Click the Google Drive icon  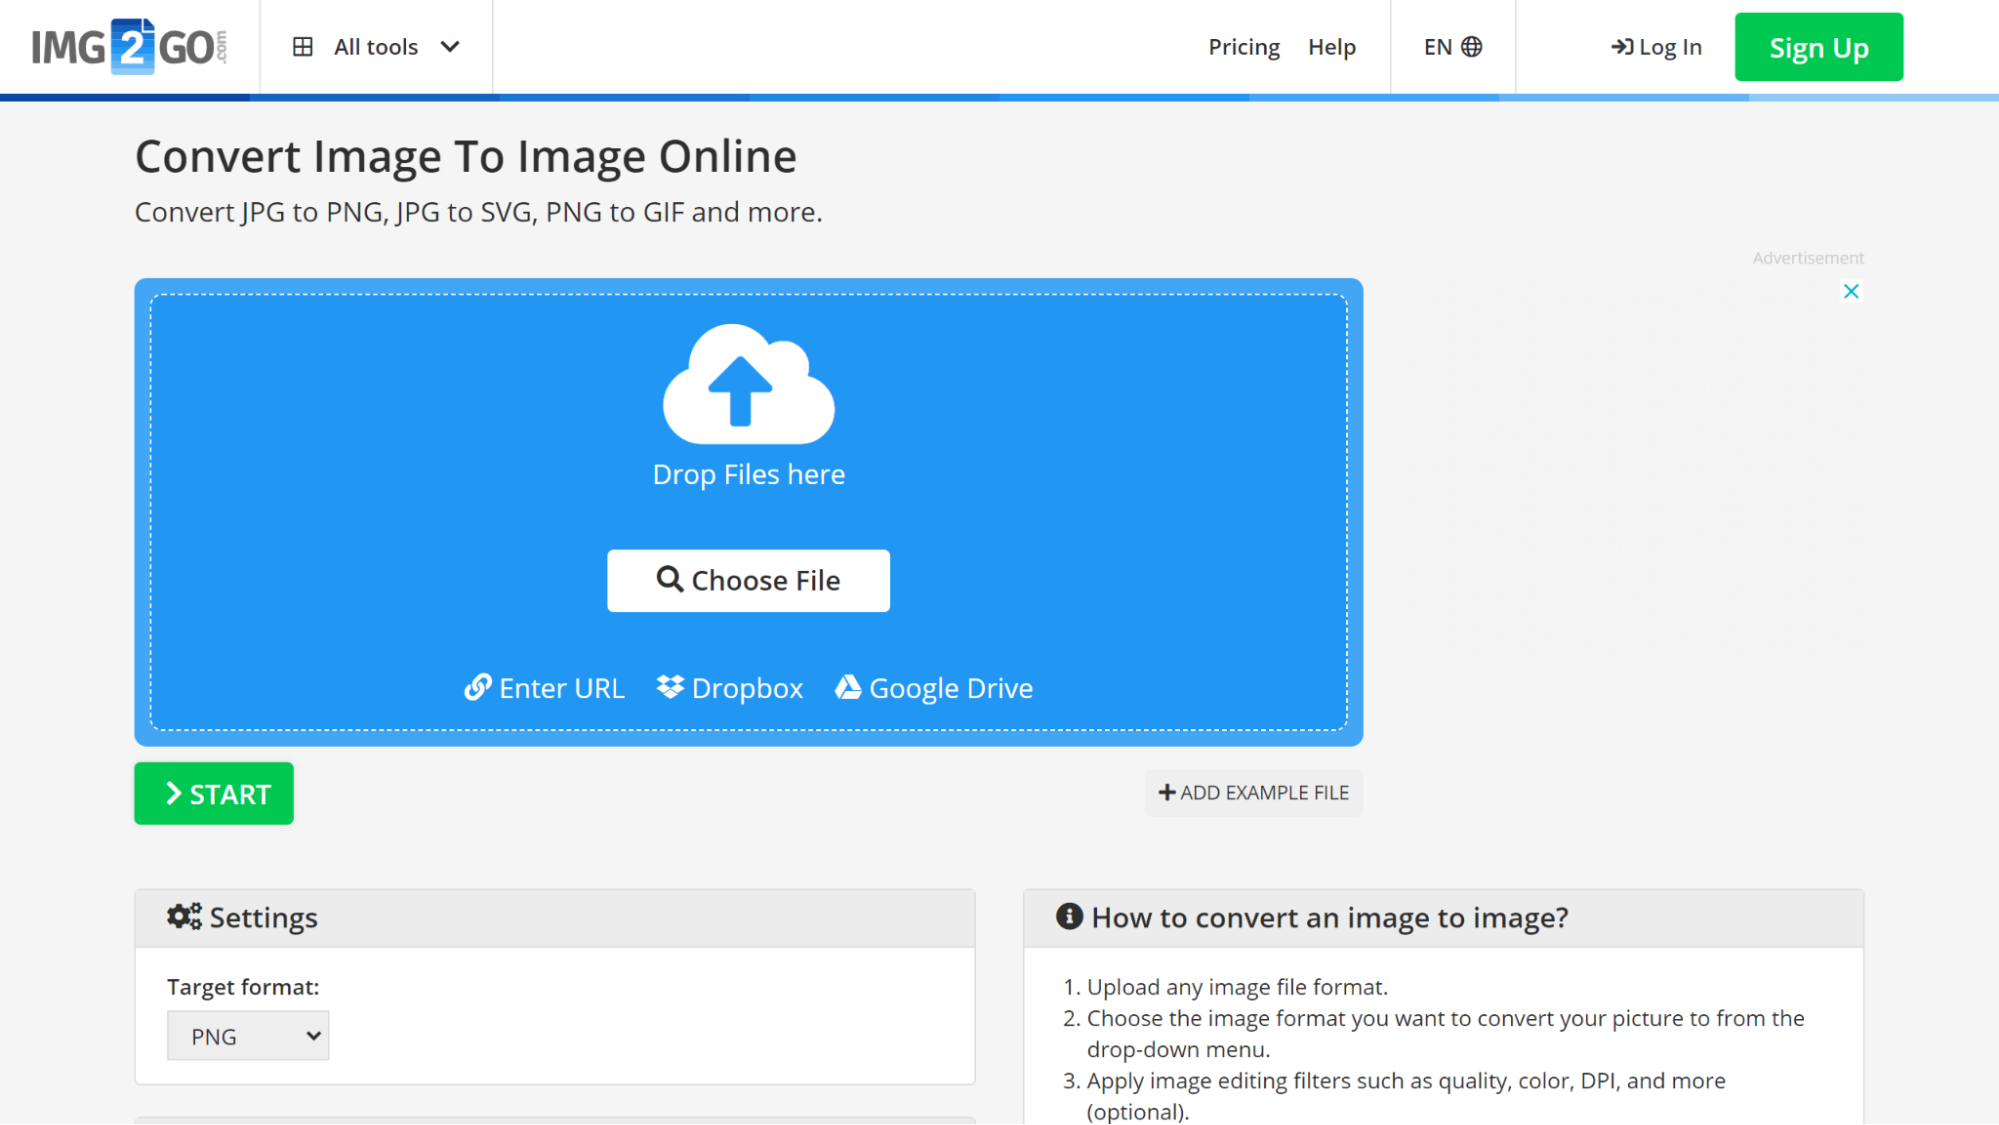pos(850,688)
